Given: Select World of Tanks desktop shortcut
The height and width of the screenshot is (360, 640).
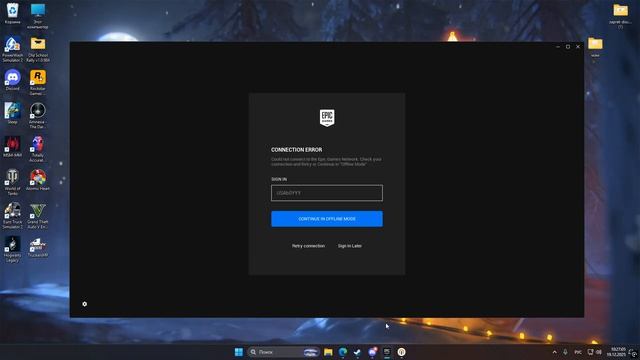Looking at the screenshot, I should click(x=13, y=182).
